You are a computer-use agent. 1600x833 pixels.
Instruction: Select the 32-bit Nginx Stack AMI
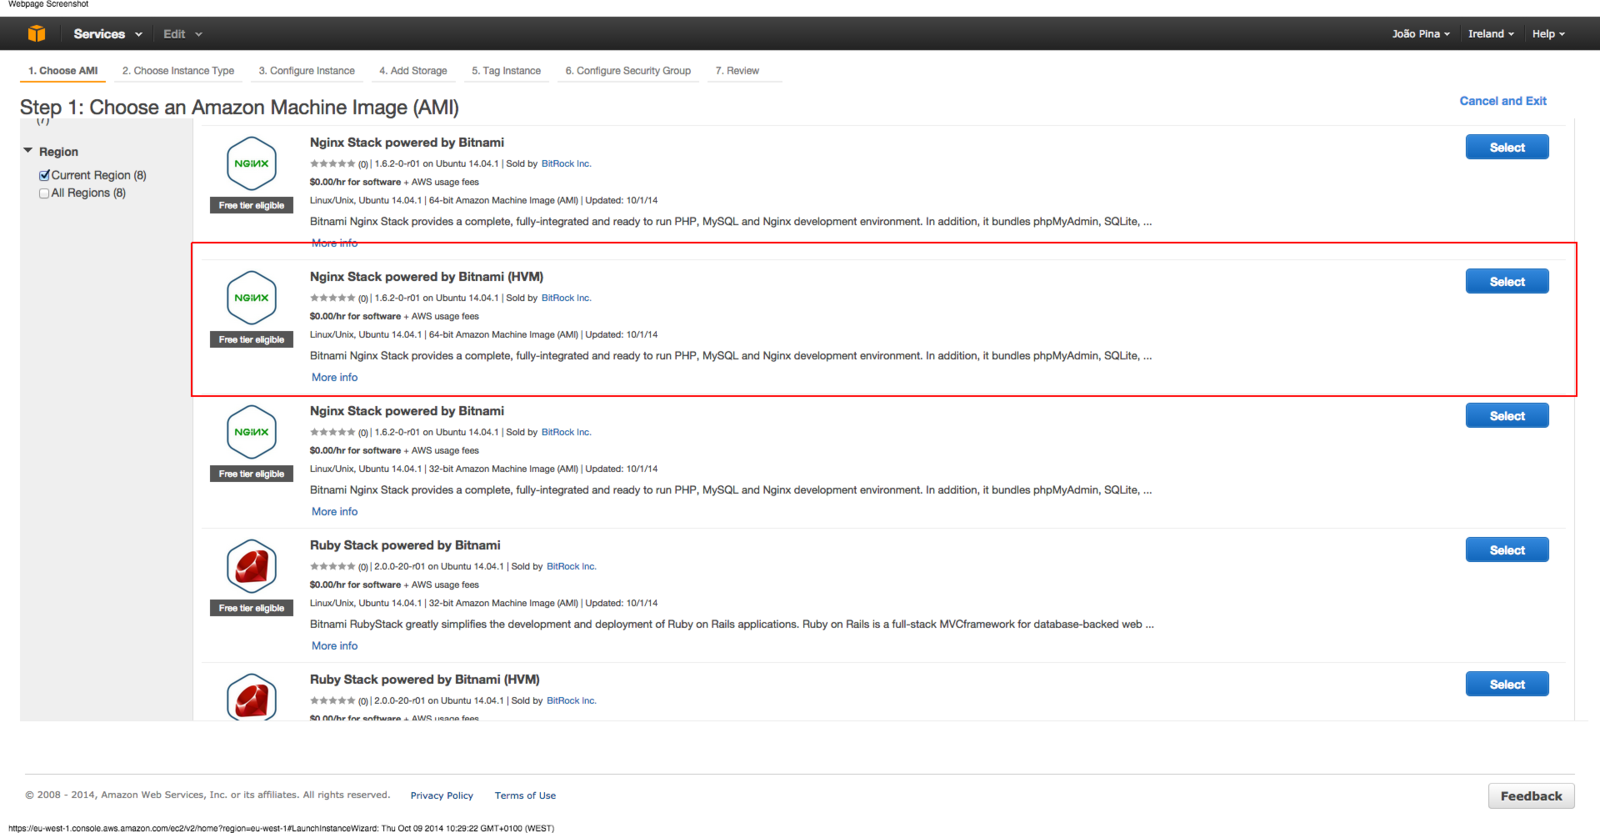(x=1507, y=415)
